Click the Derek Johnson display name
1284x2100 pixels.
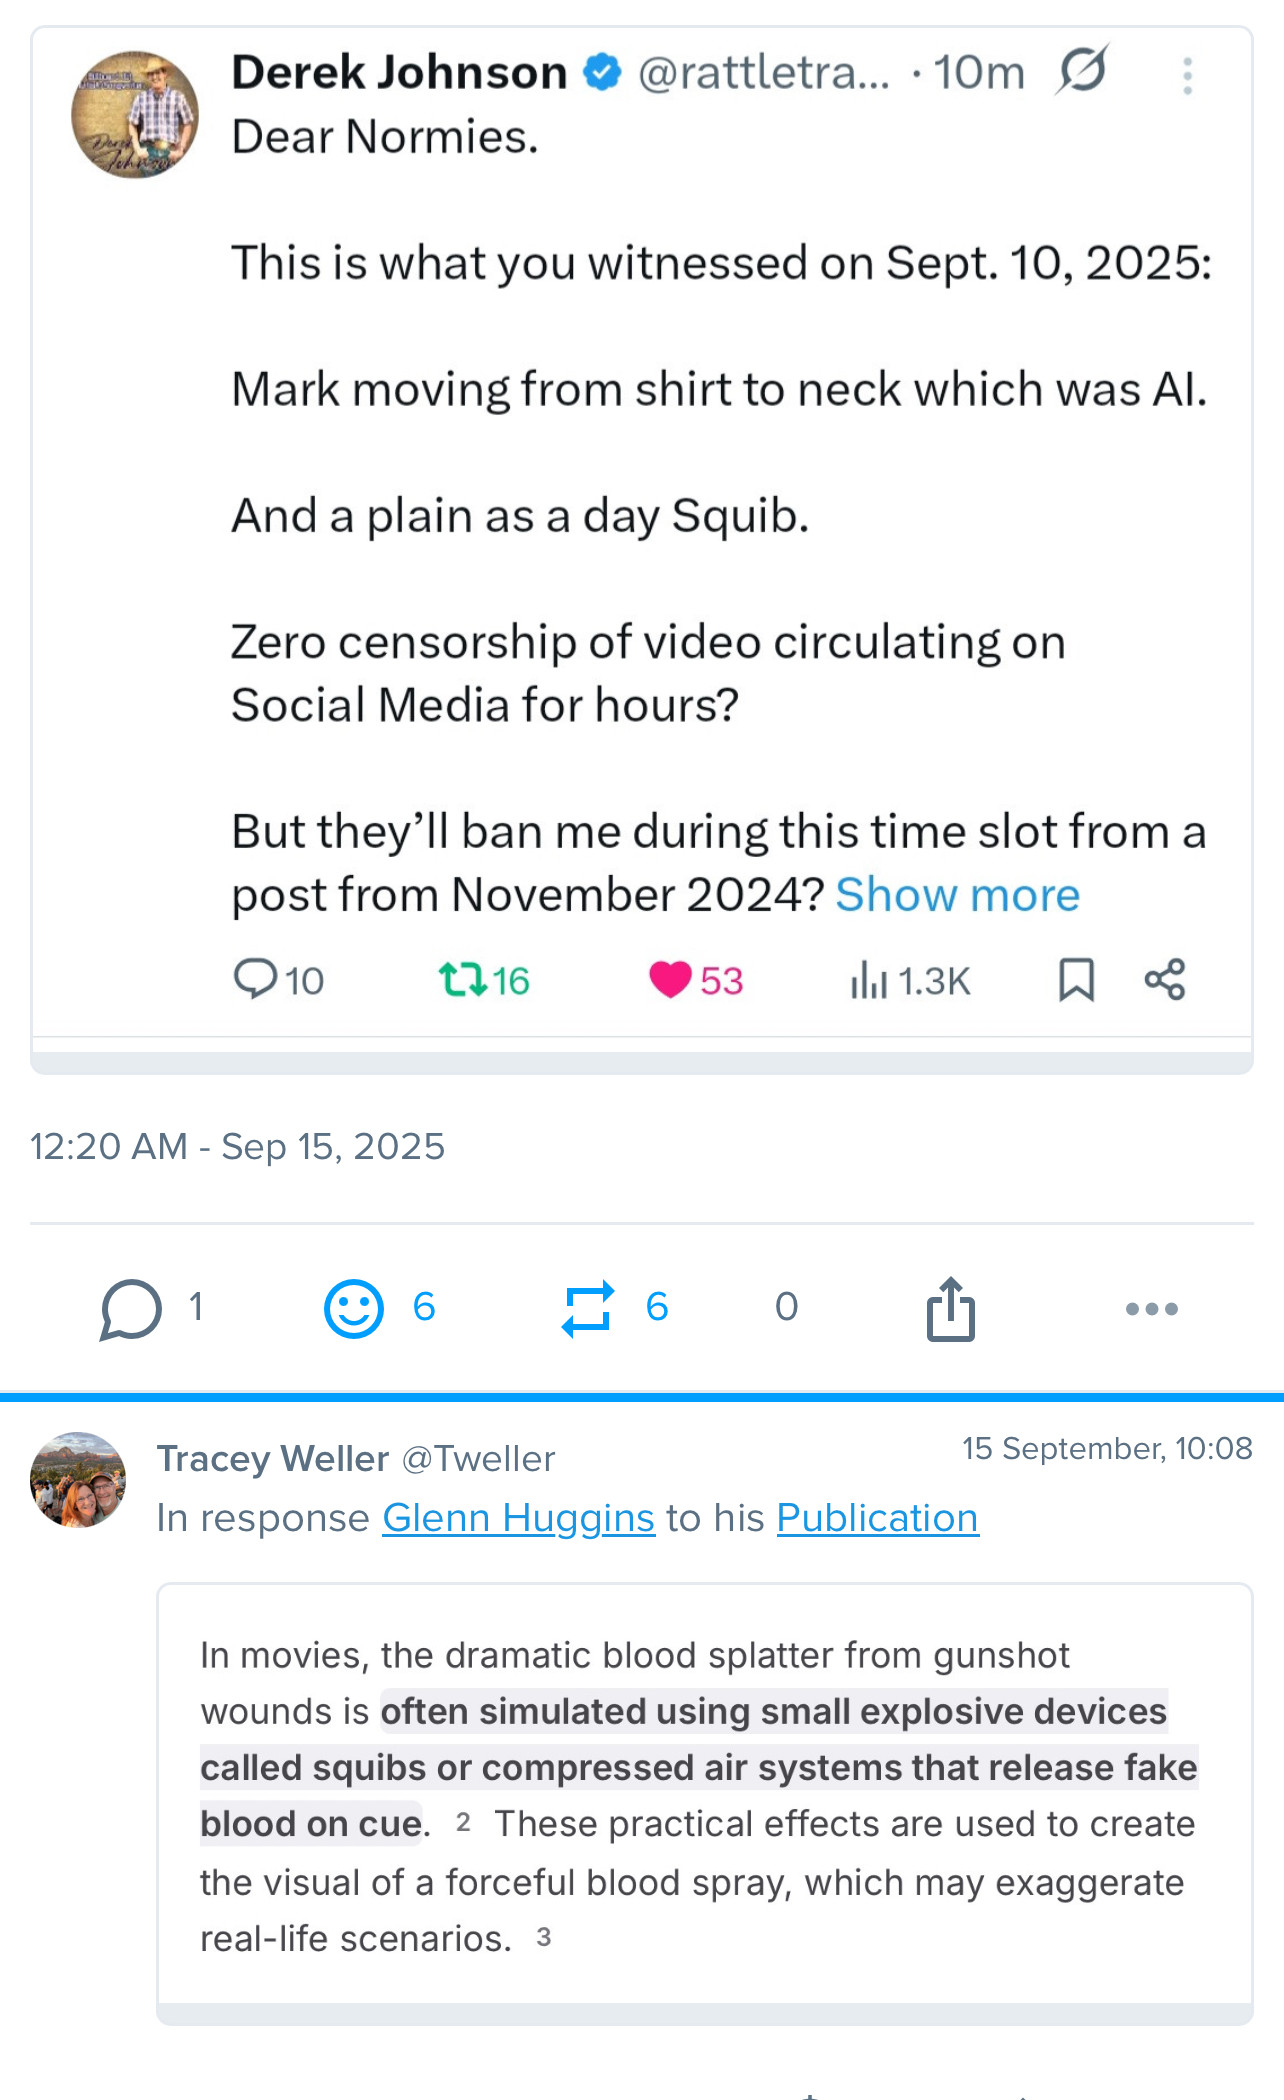[x=399, y=73]
